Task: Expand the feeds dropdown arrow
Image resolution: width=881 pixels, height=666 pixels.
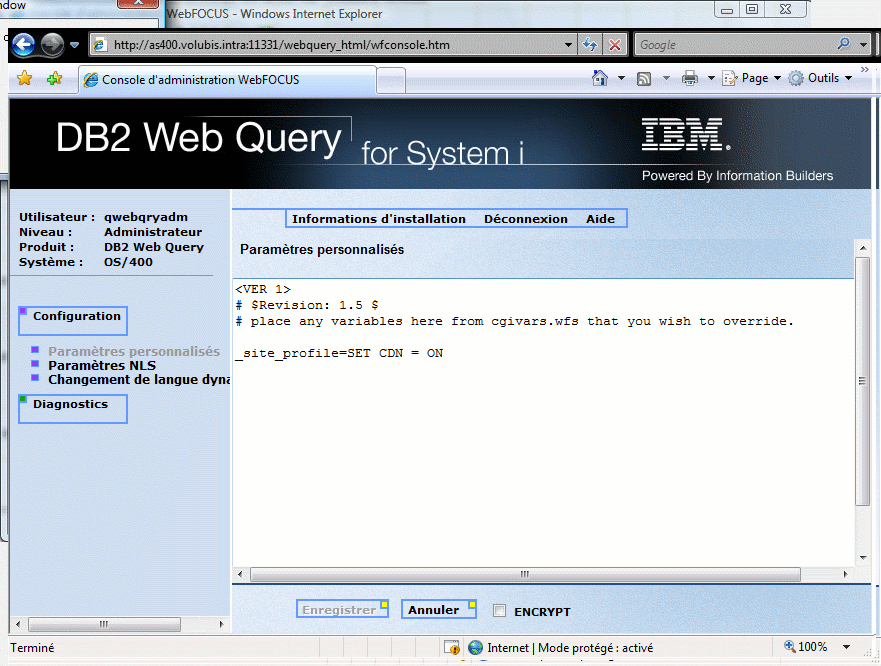Action: (666, 78)
